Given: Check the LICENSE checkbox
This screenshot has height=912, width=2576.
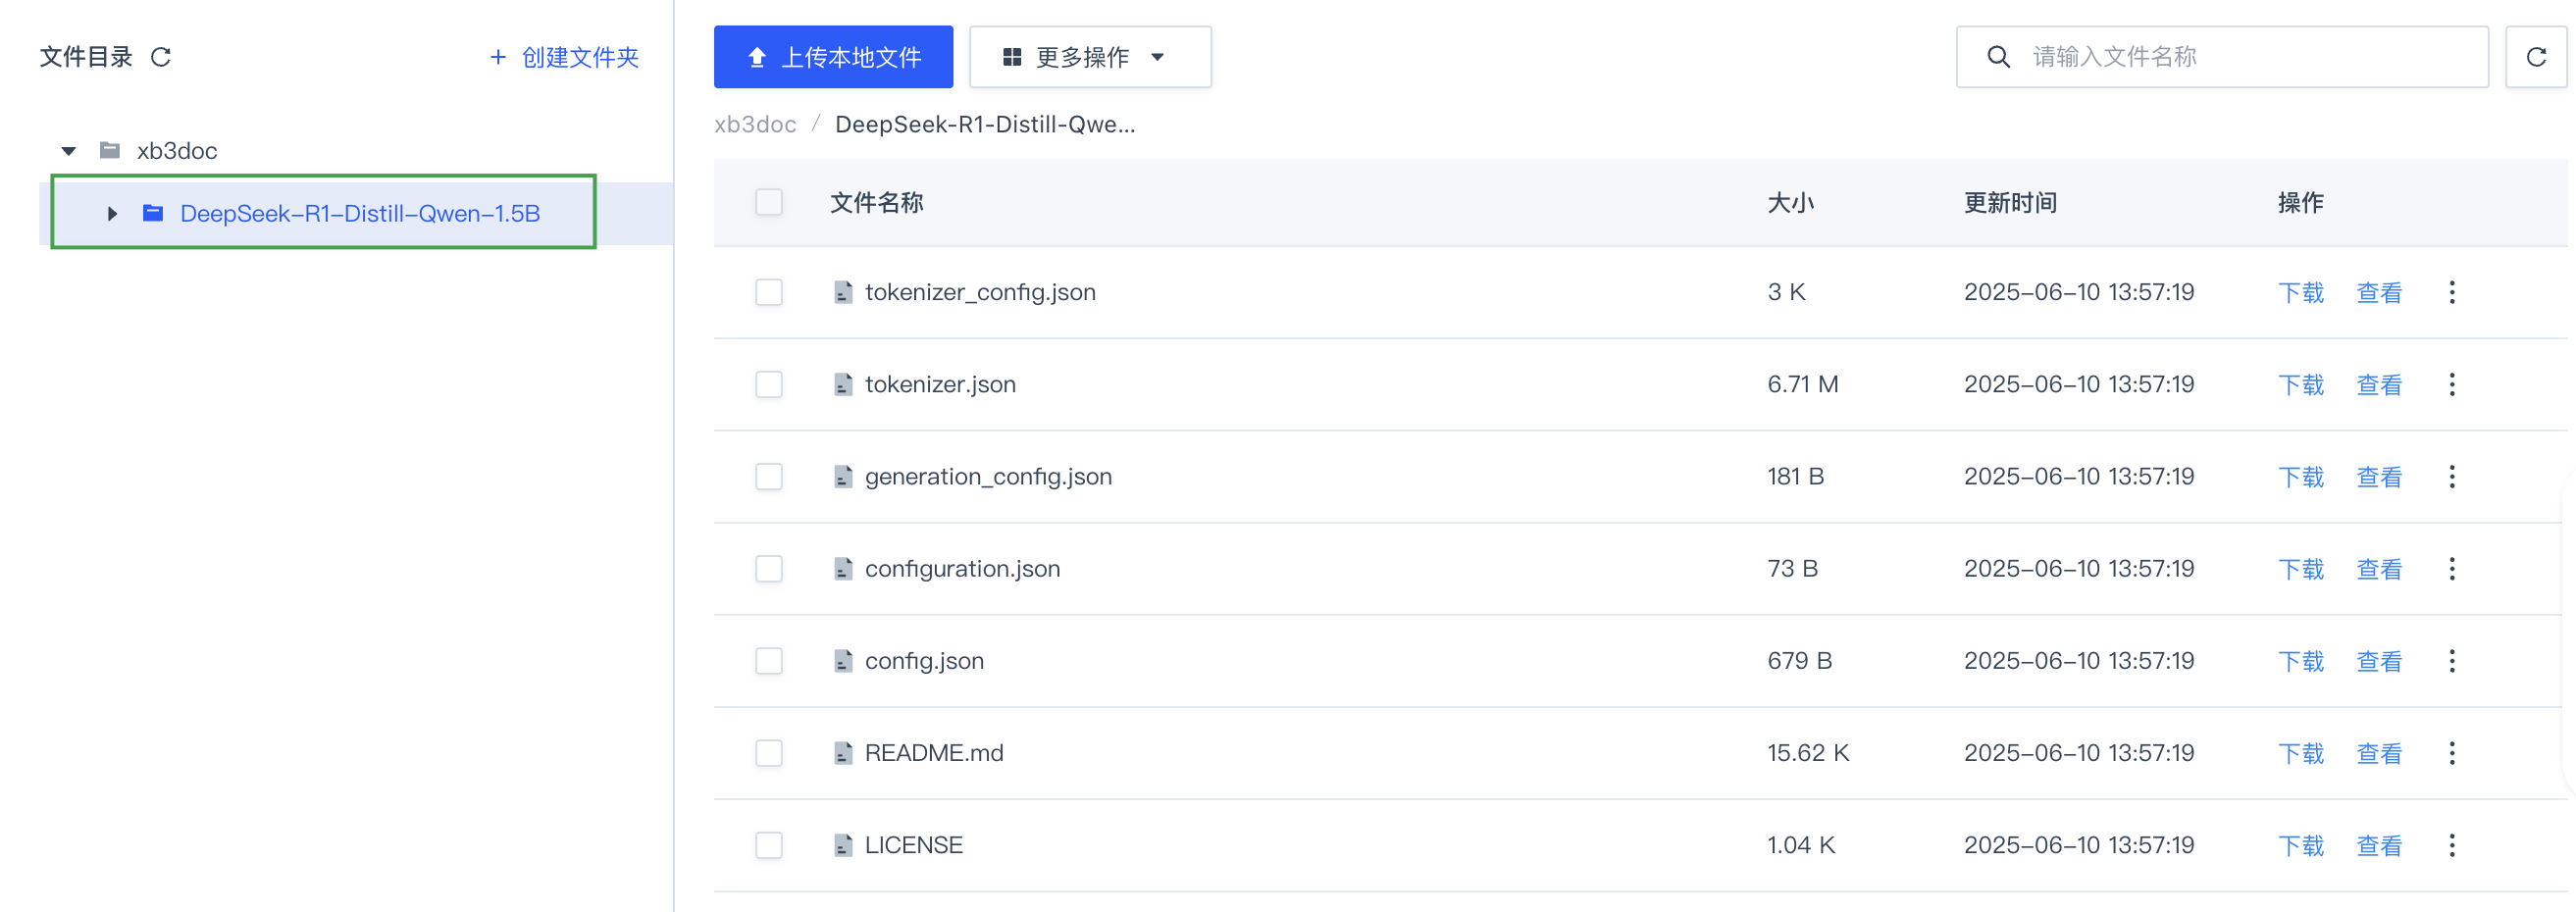Looking at the screenshot, I should point(768,845).
